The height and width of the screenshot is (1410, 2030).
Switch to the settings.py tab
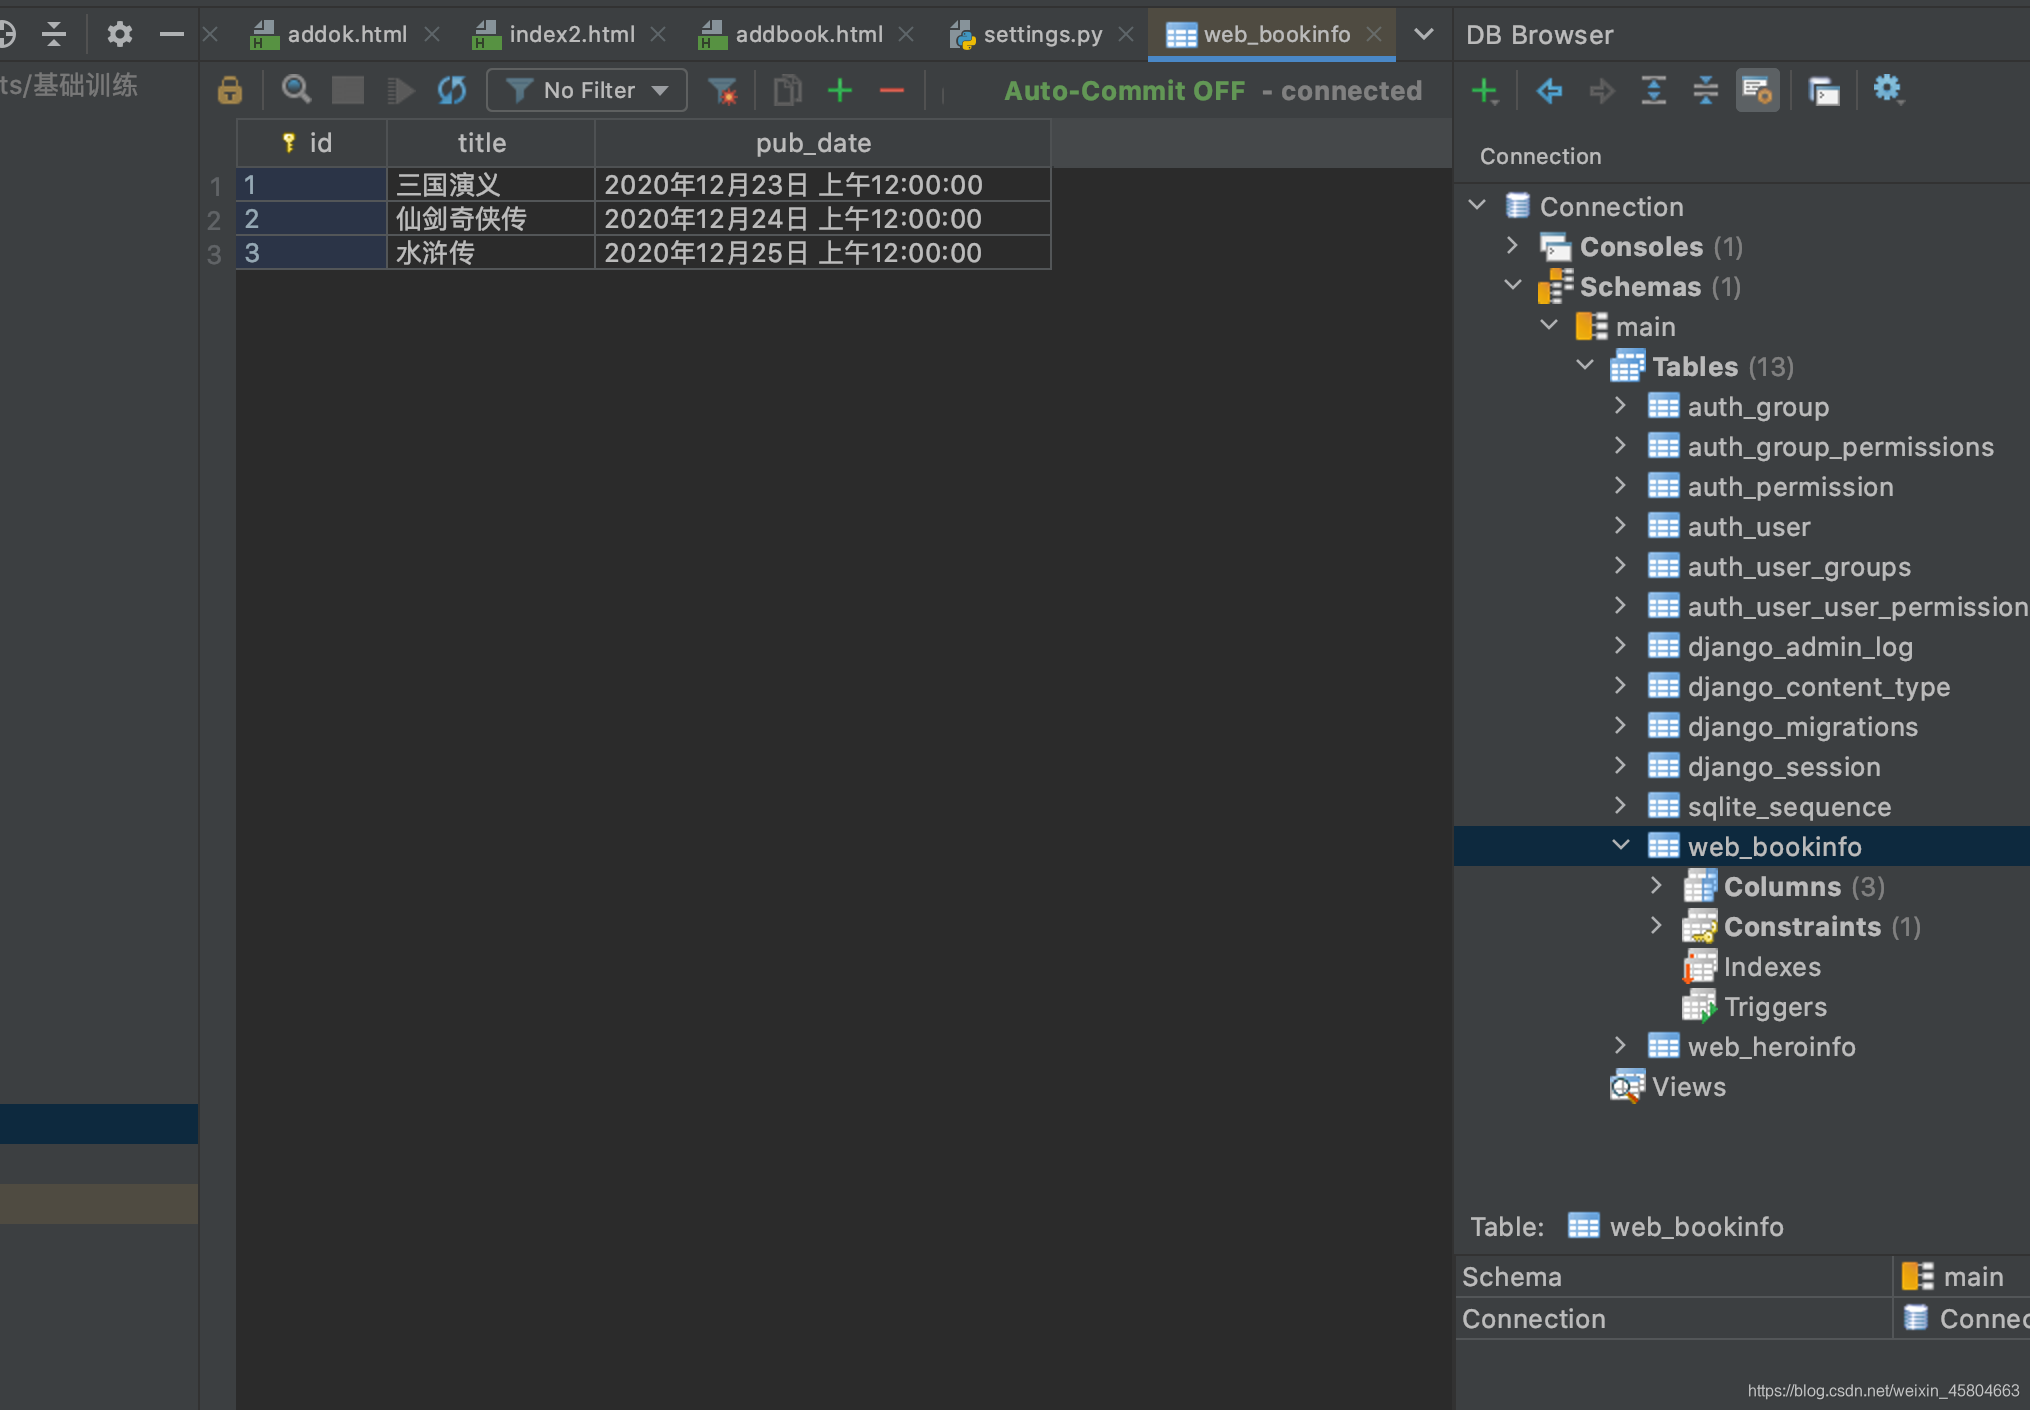pyautogui.click(x=1042, y=35)
